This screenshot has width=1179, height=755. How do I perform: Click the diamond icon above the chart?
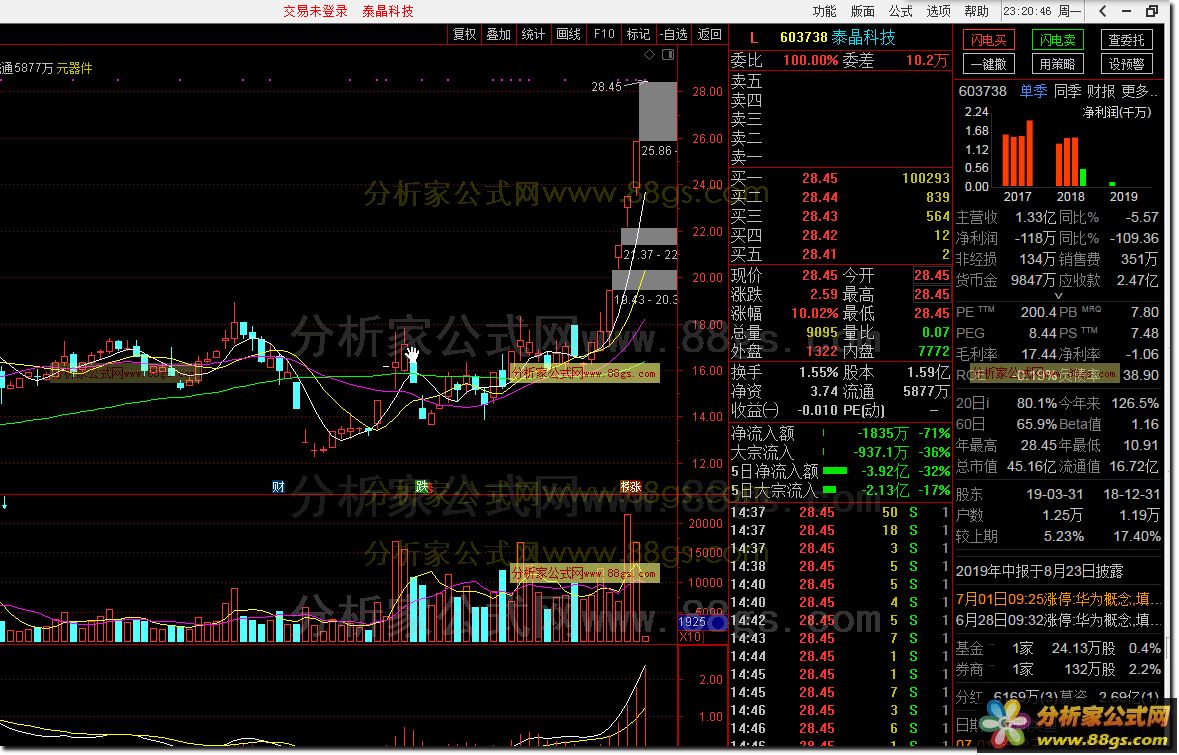(x=650, y=55)
